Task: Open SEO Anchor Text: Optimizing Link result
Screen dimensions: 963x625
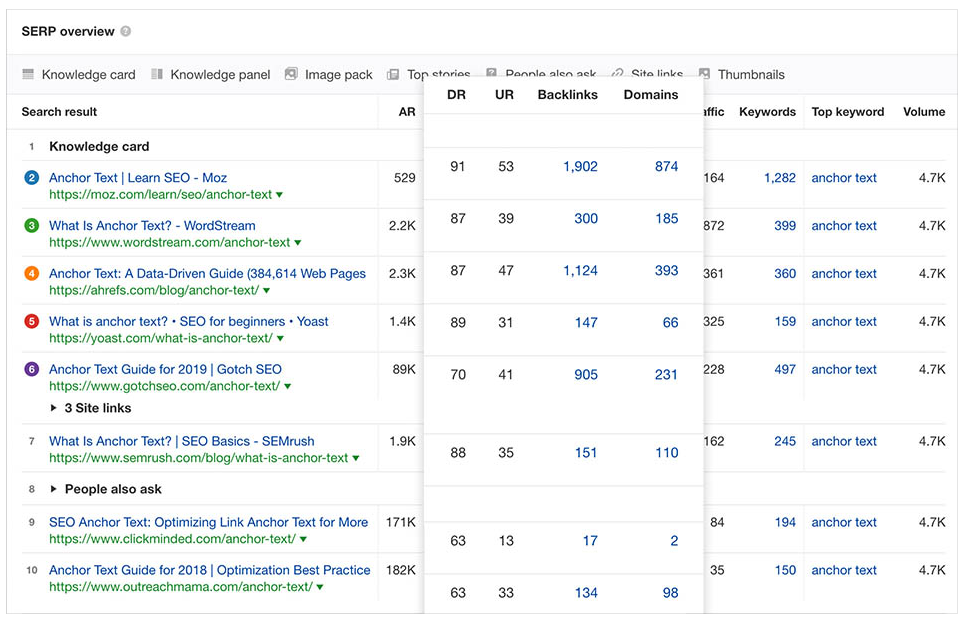Action: click(209, 522)
